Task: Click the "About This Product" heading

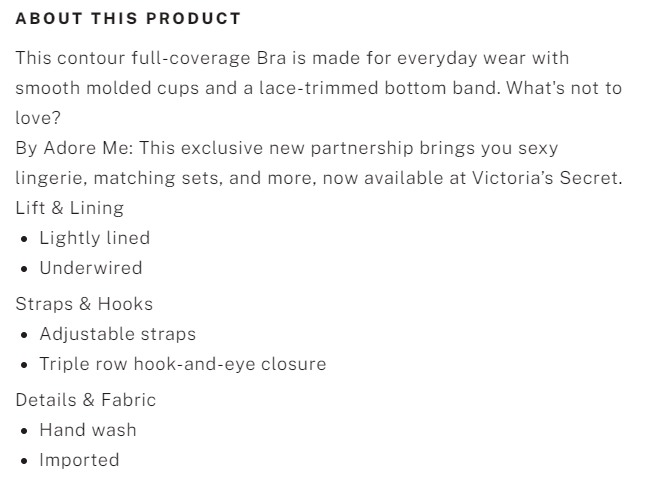Action: (128, 19)
